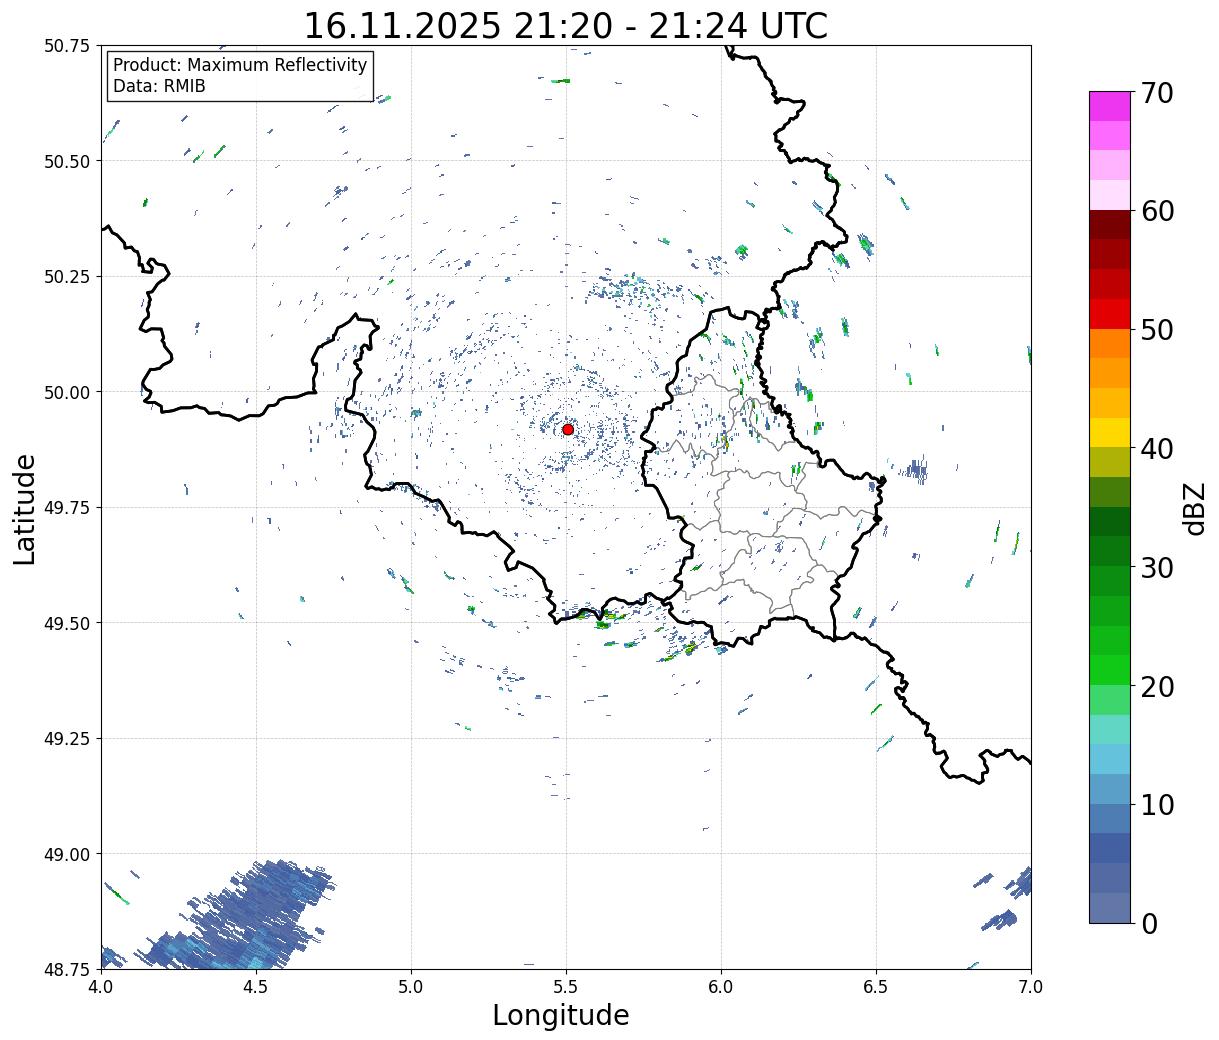Click the latitude tick label '50.25'
Viewport: 1219px width, 1040px height.
click(x=66, y=277)
